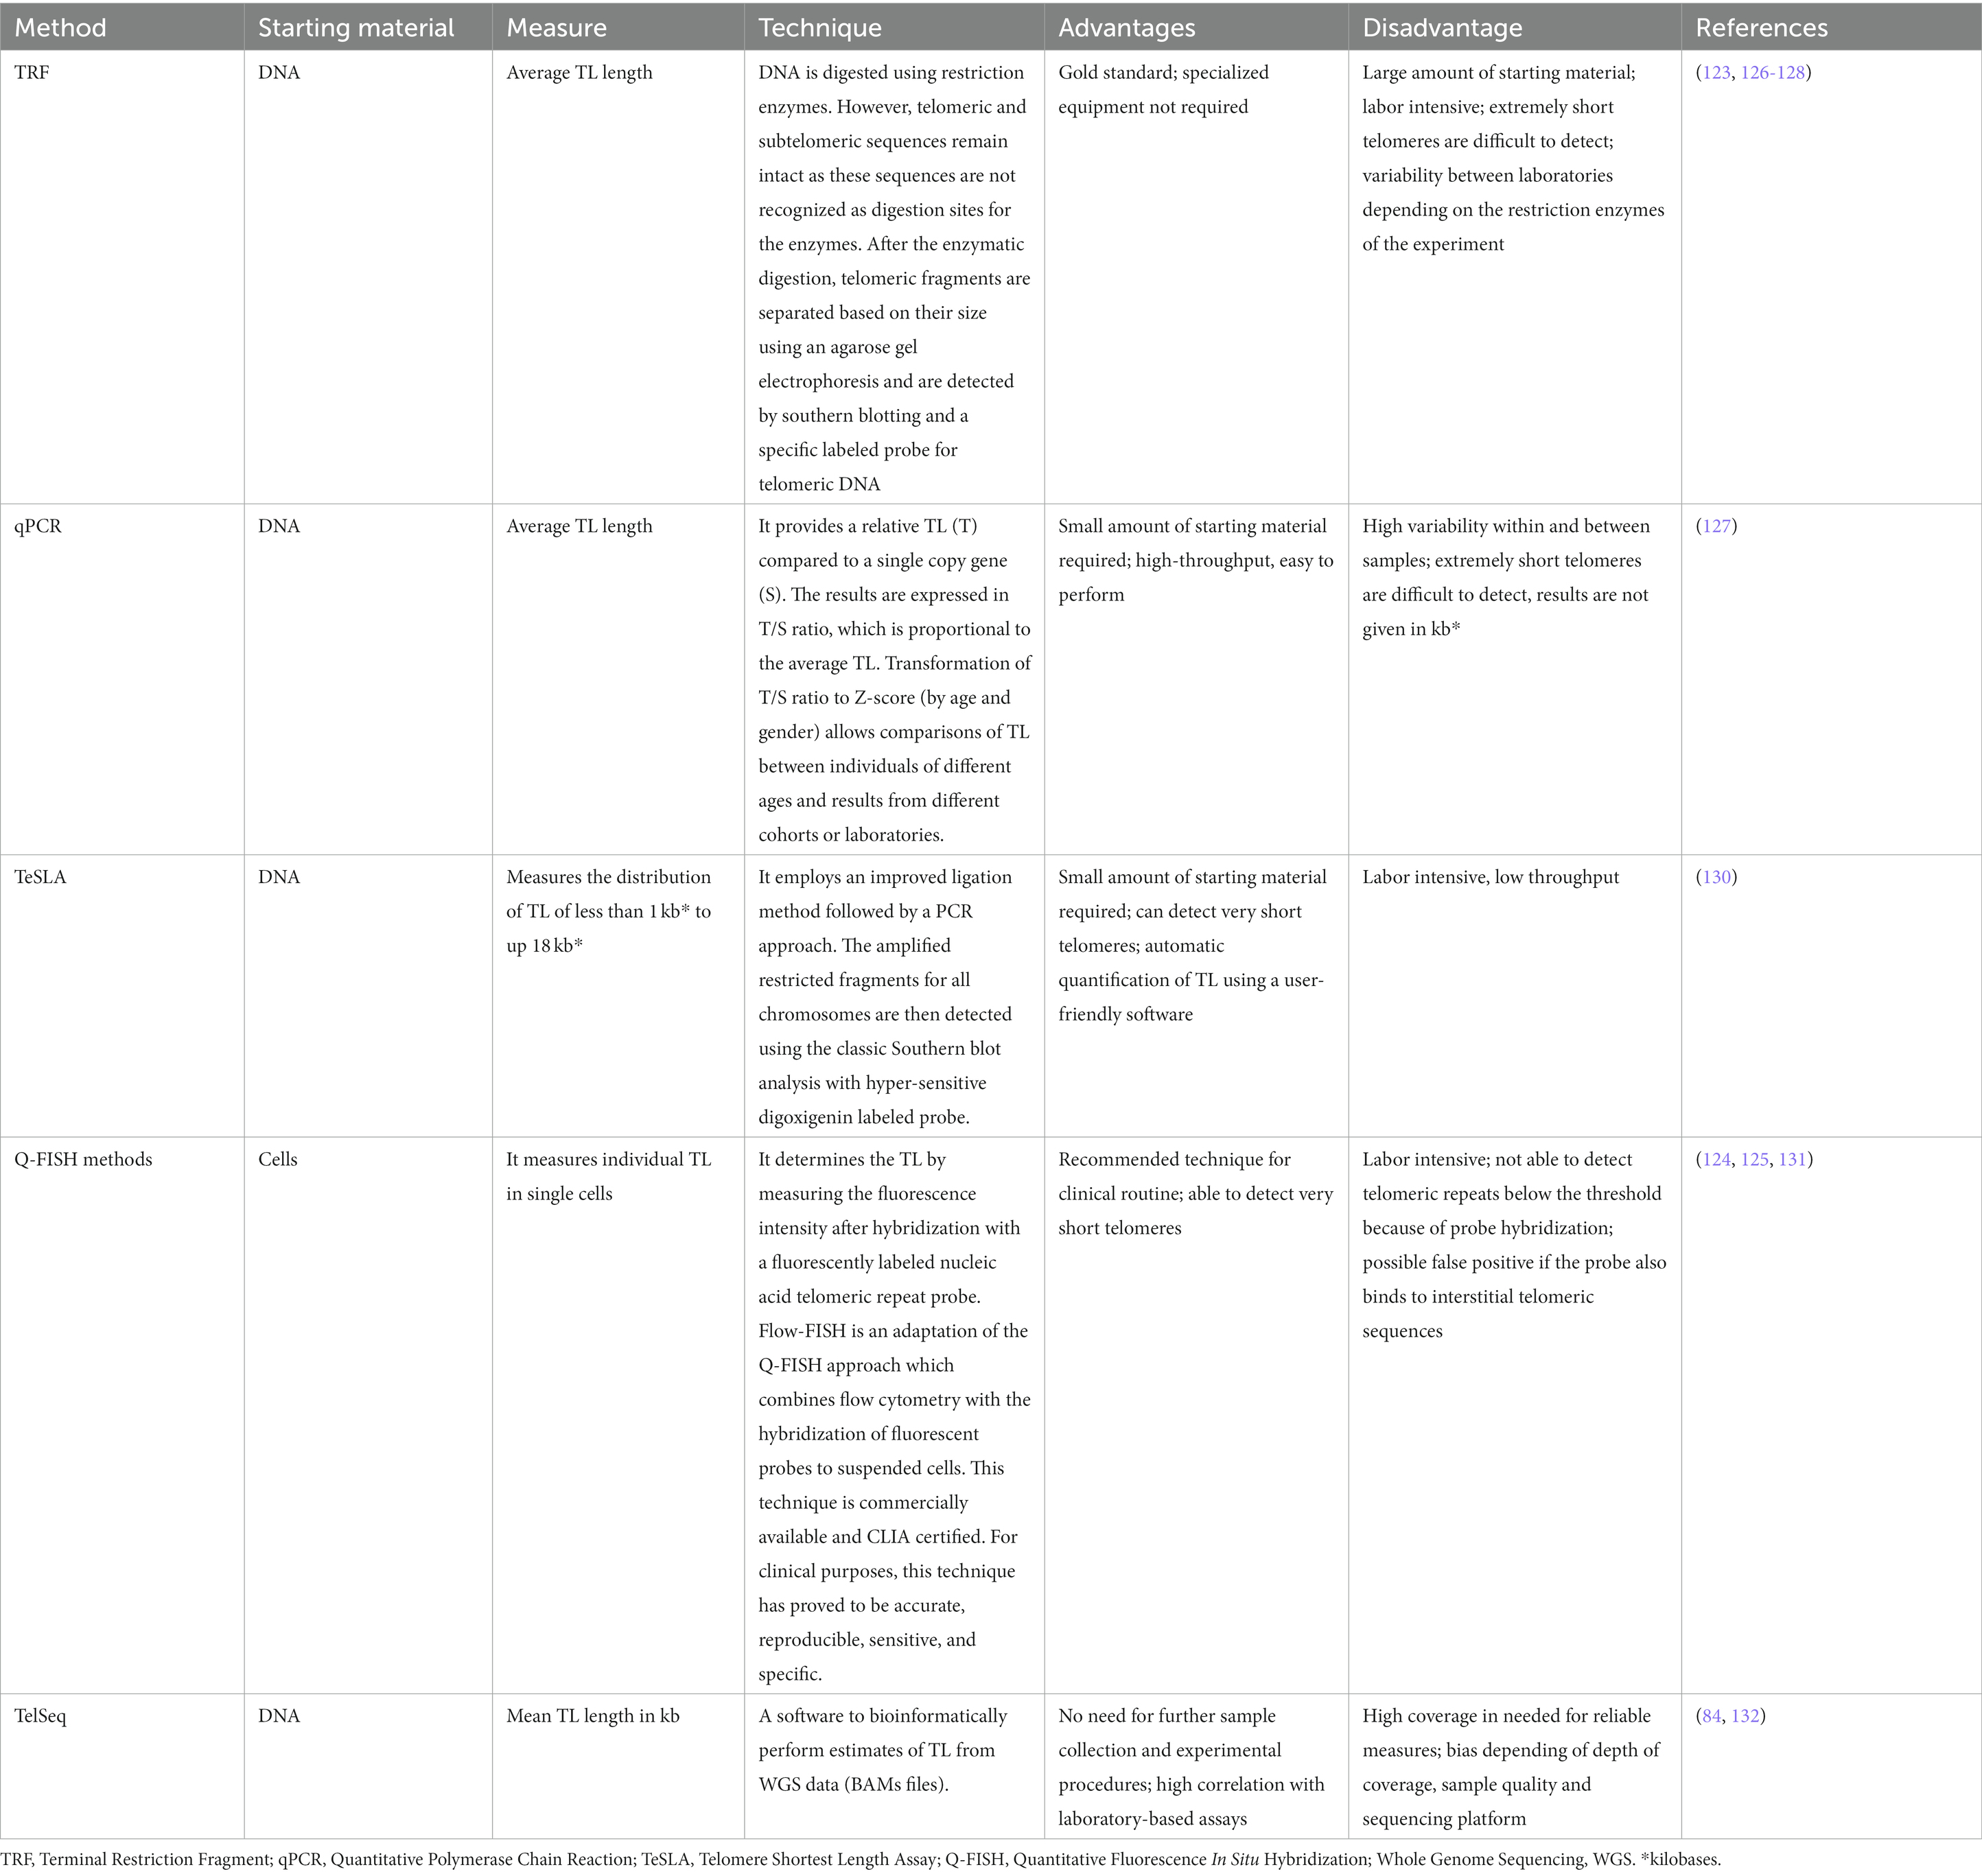Open reference link 123

click(x=1716, y=73)
